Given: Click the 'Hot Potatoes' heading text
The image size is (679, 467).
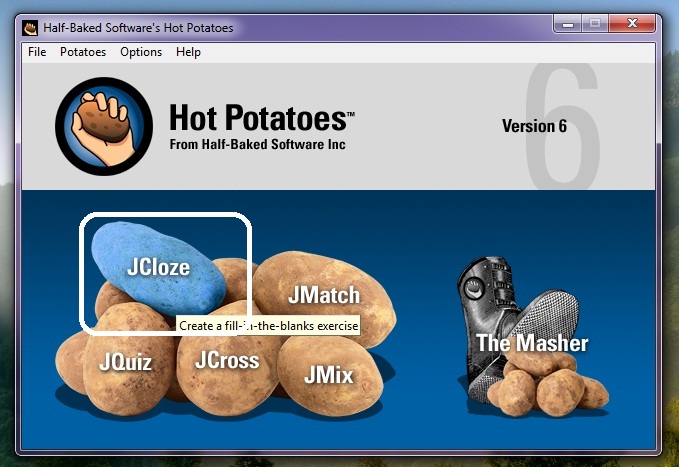Looking at the screenshot, I should pyautogui.click(x=262, y=117).
